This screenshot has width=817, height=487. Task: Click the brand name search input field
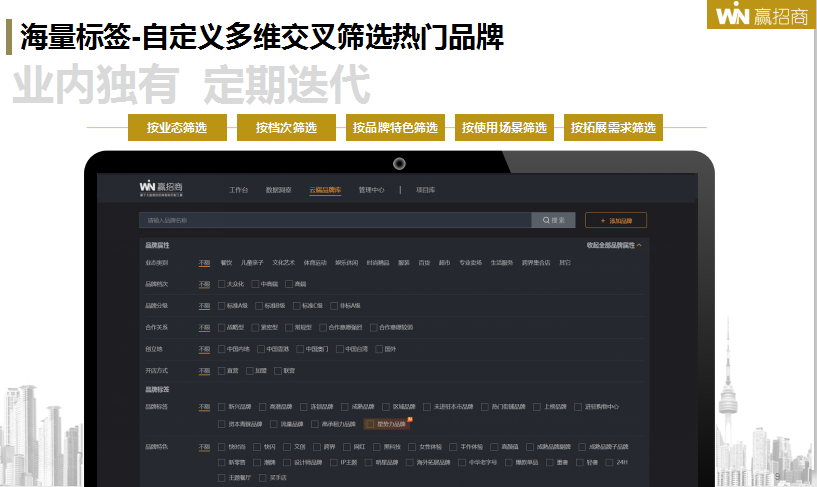335,220
